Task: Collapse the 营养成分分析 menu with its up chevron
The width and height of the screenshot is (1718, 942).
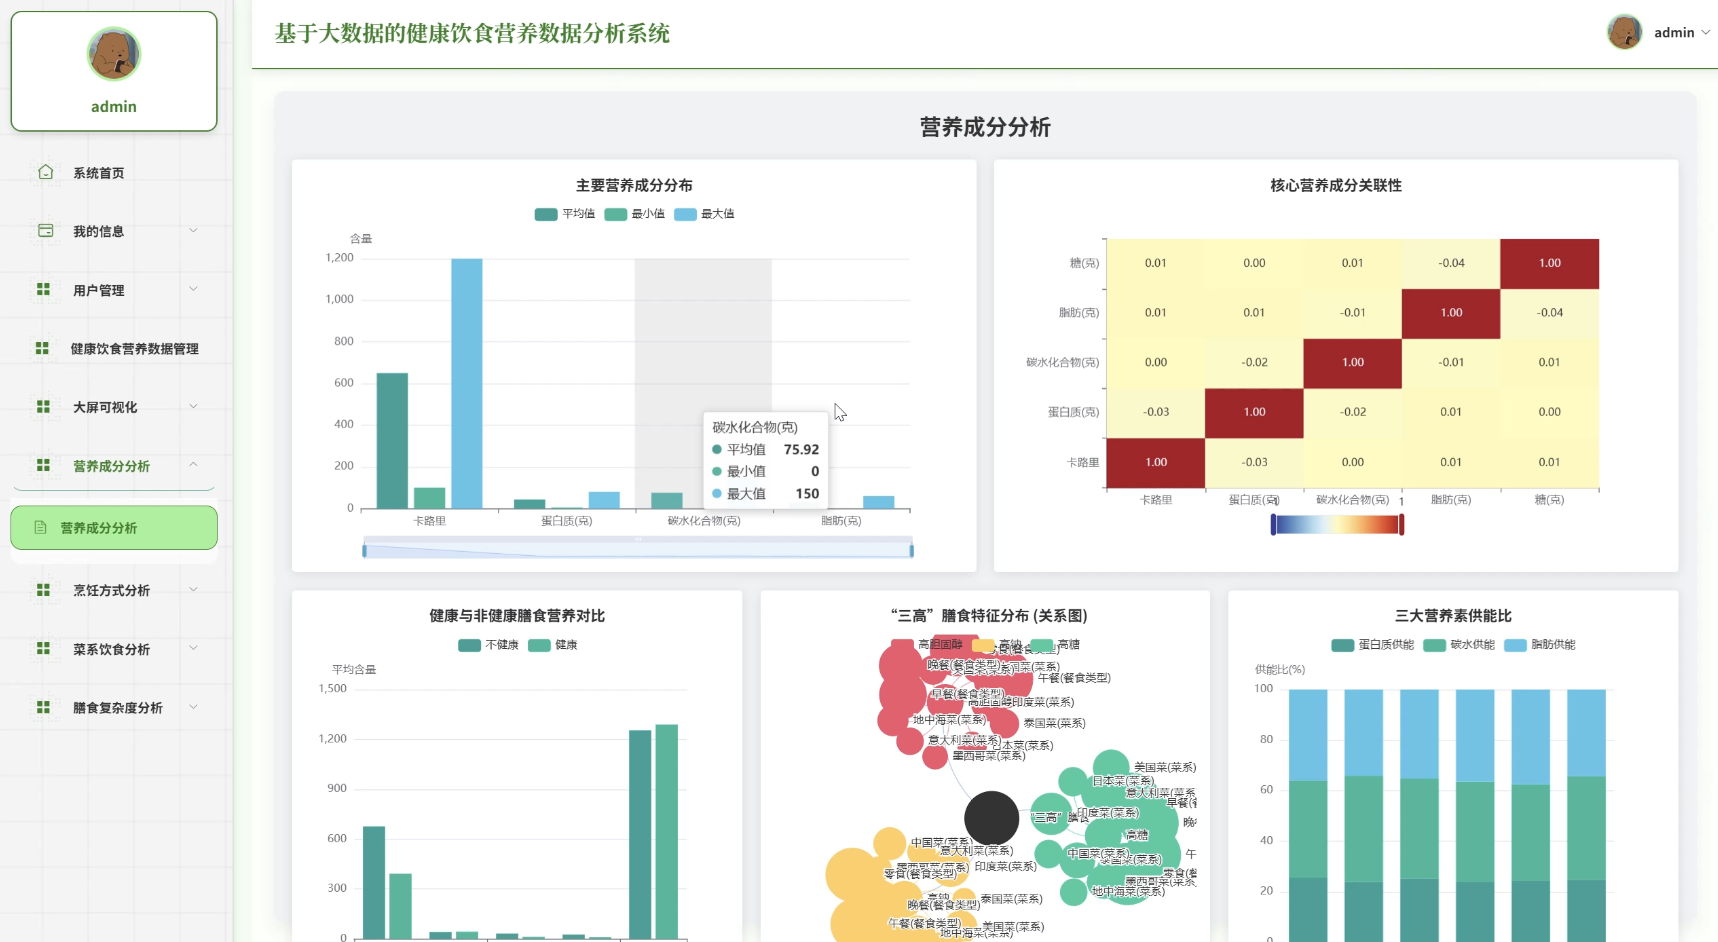Action: [193, 465]
